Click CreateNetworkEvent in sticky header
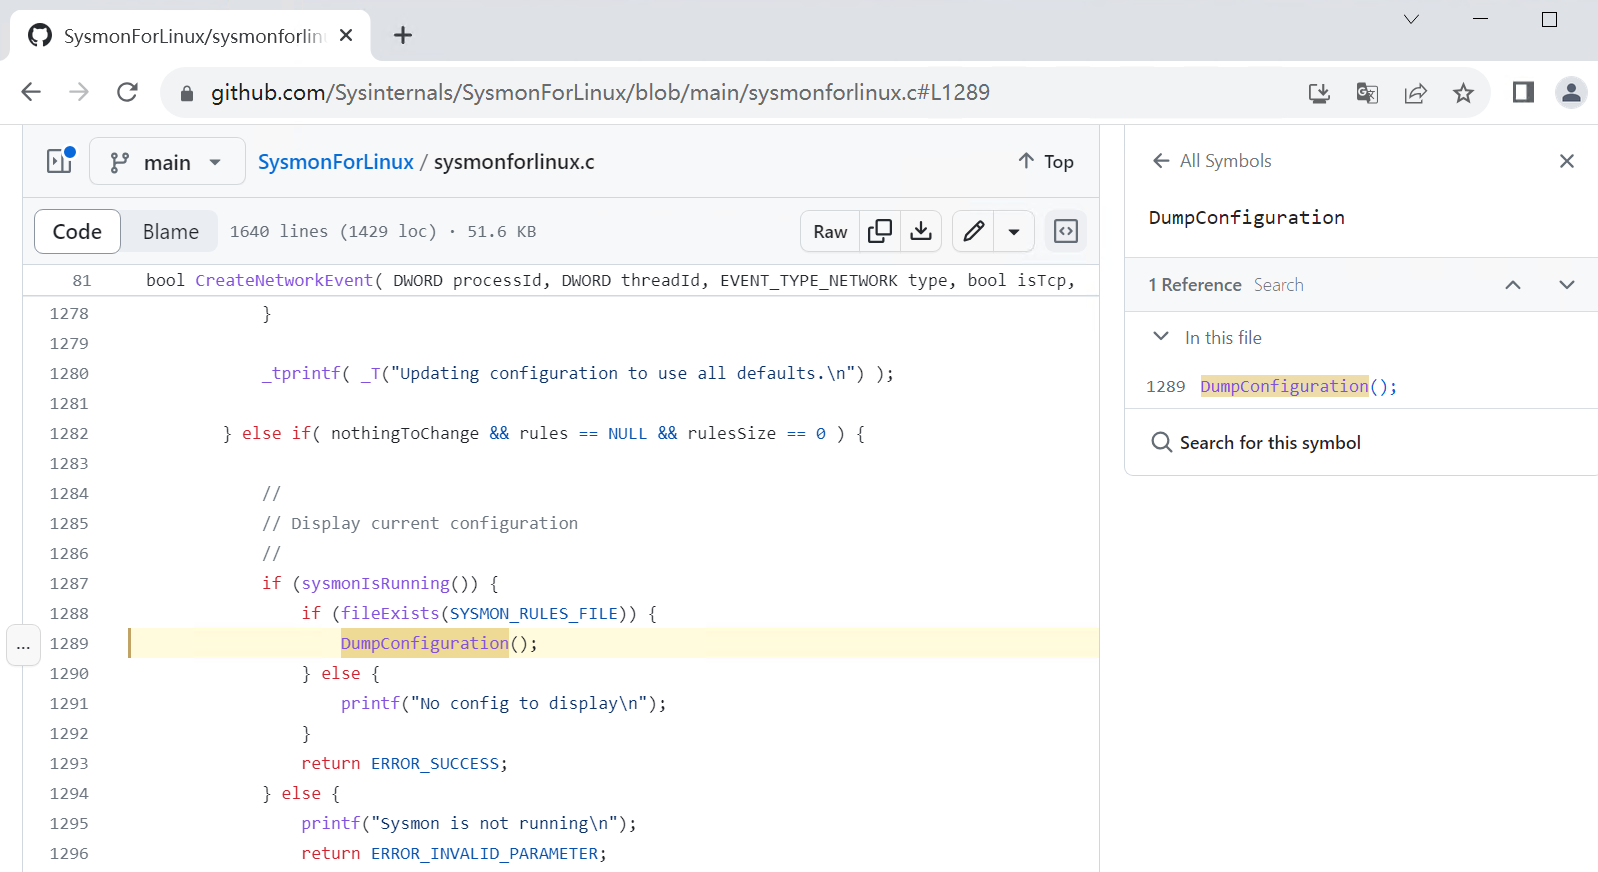The height and width of the screenshot is (872, 1598). (284, 280)
